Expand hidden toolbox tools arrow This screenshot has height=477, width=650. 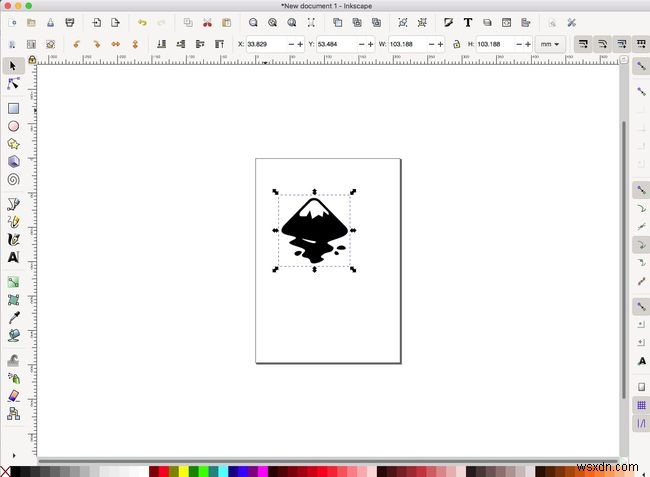tap(14, 455)
